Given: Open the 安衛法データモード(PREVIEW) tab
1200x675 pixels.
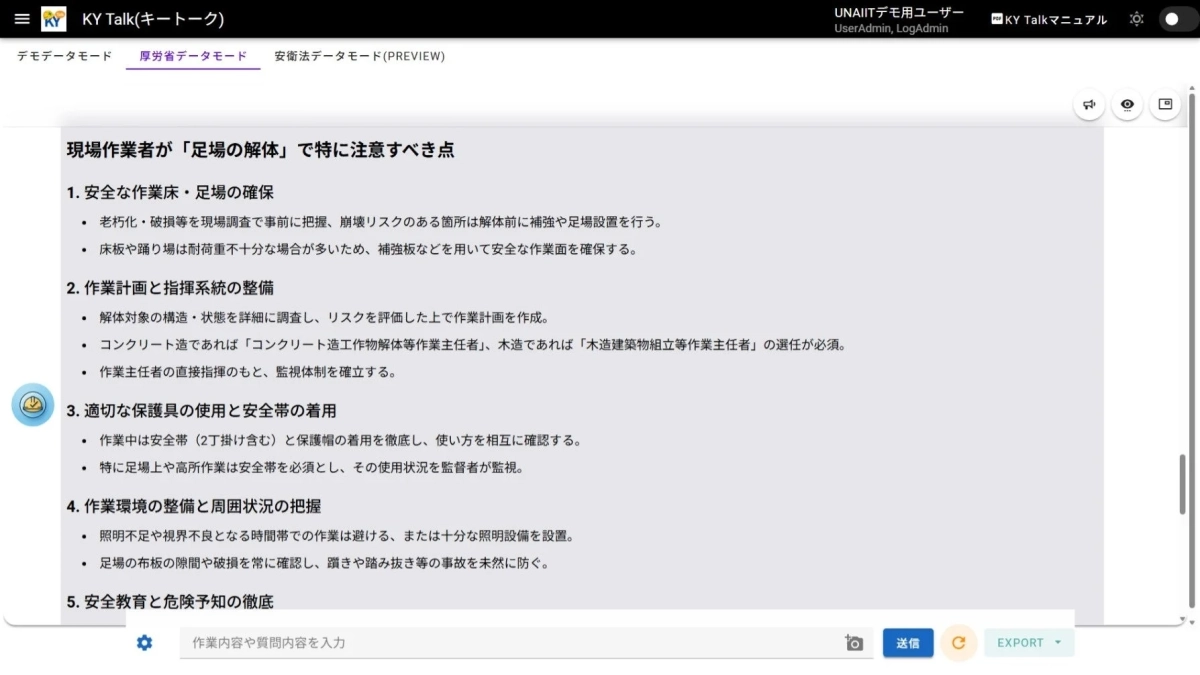Looking at the screenshot, I should (x=358, y=57).
